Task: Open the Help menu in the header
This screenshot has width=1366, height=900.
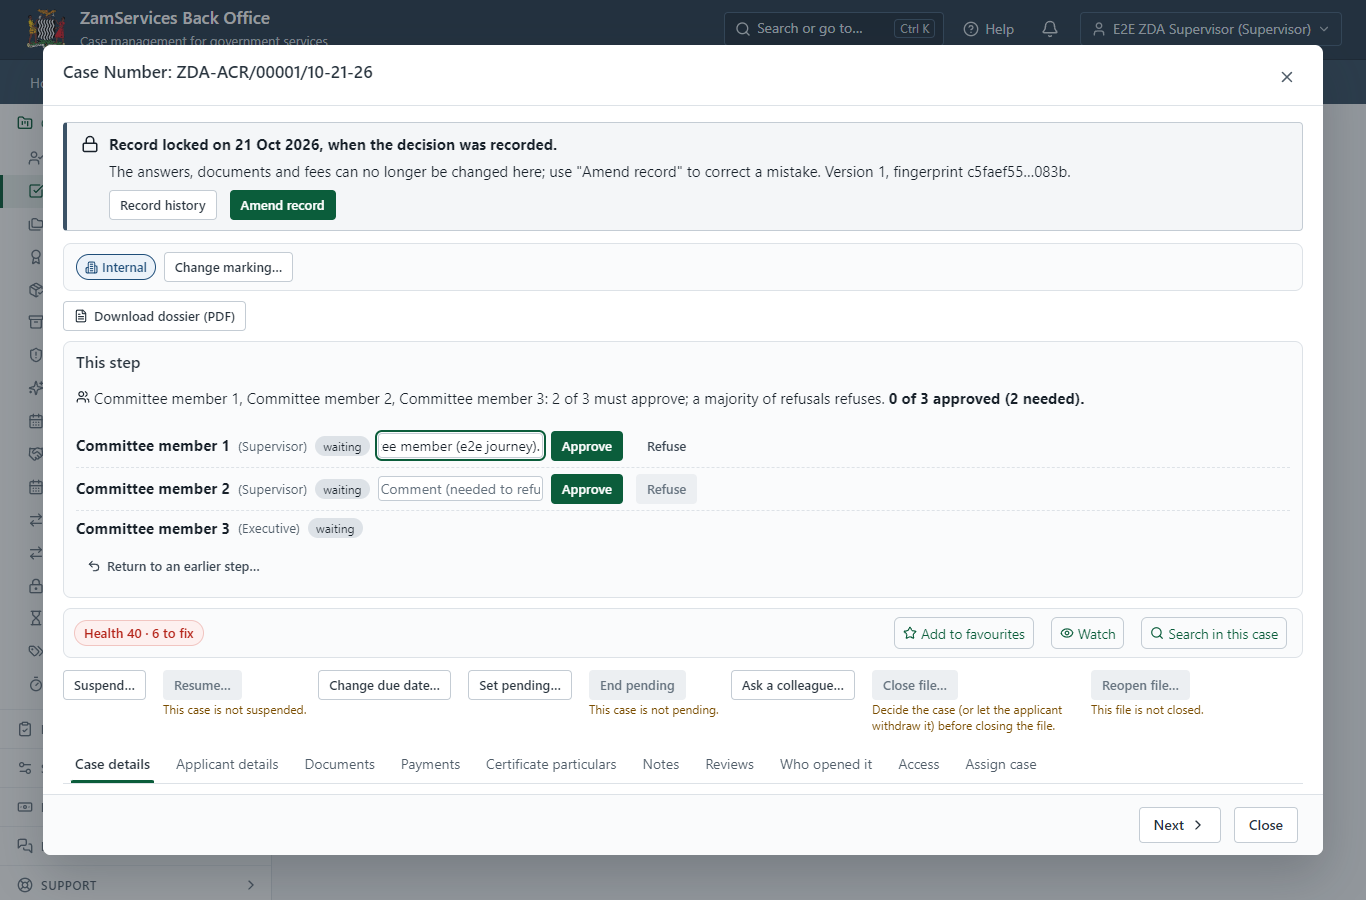Action: (x=989, y=29)
